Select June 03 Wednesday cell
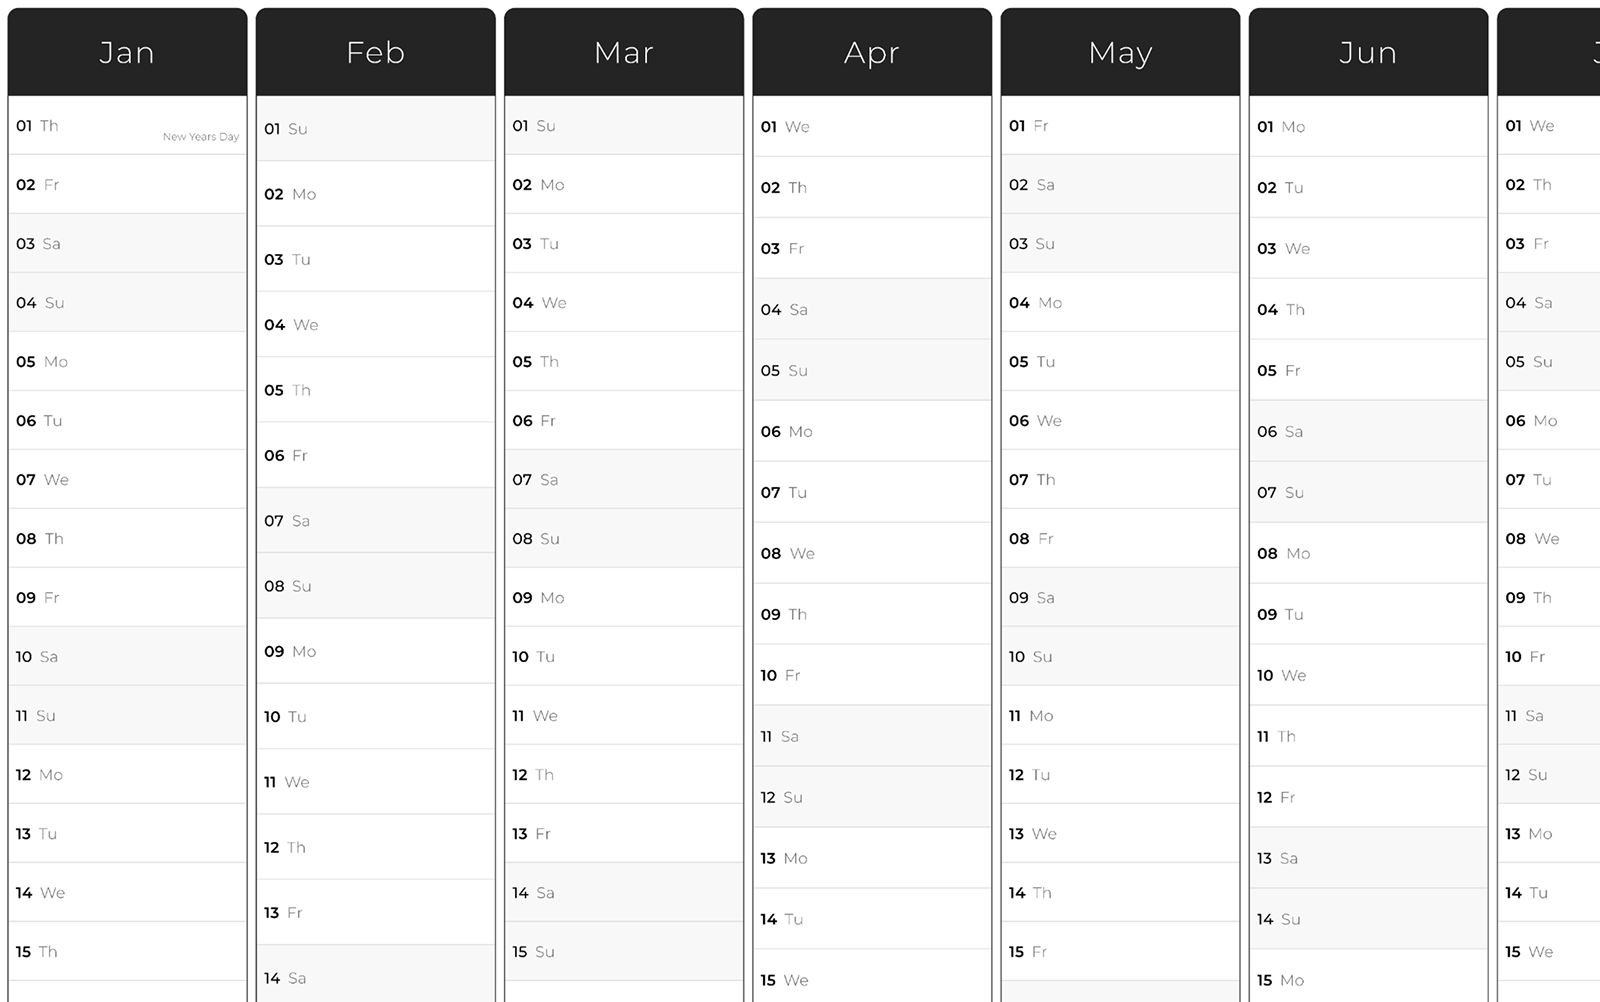1600x1002 pixels. point(1368,249)
